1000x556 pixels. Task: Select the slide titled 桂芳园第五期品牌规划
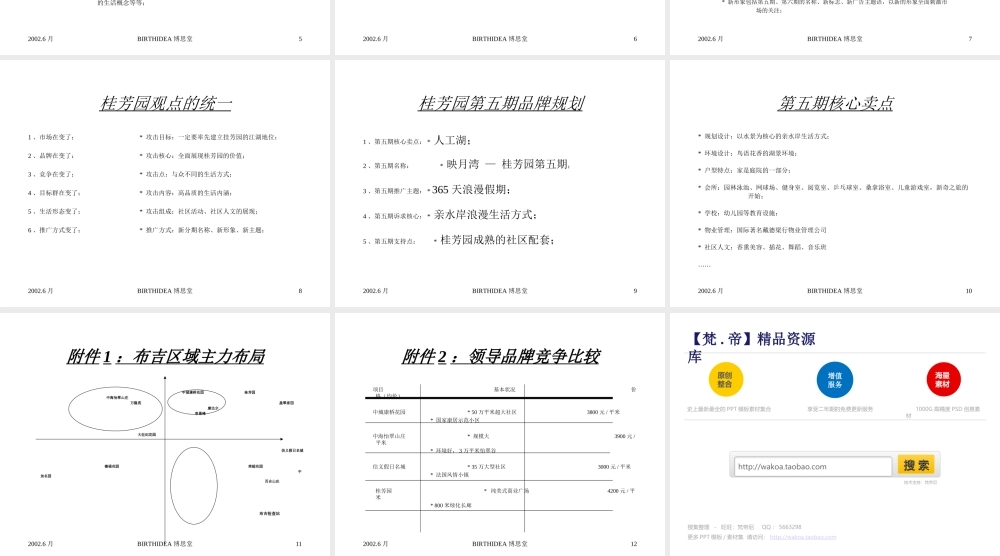coord(500,184)
